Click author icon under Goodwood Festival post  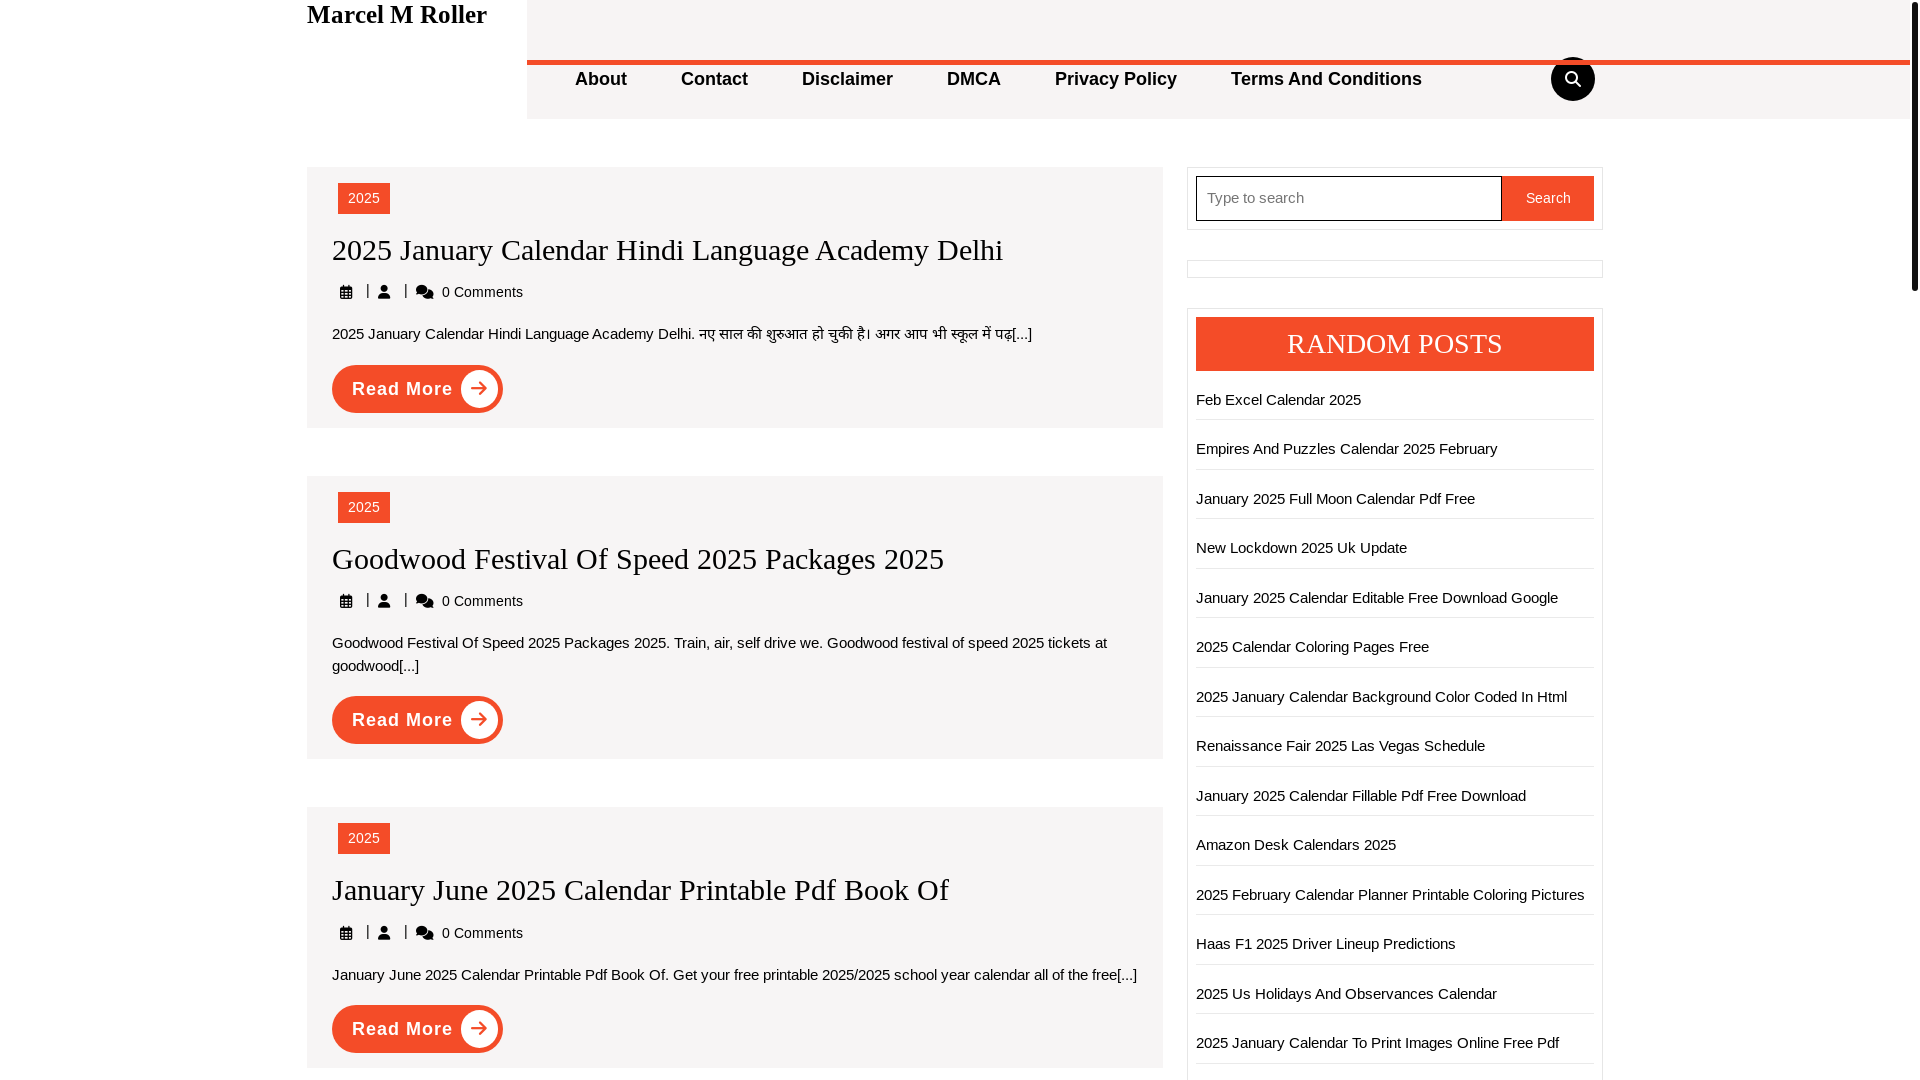(384, 600)
